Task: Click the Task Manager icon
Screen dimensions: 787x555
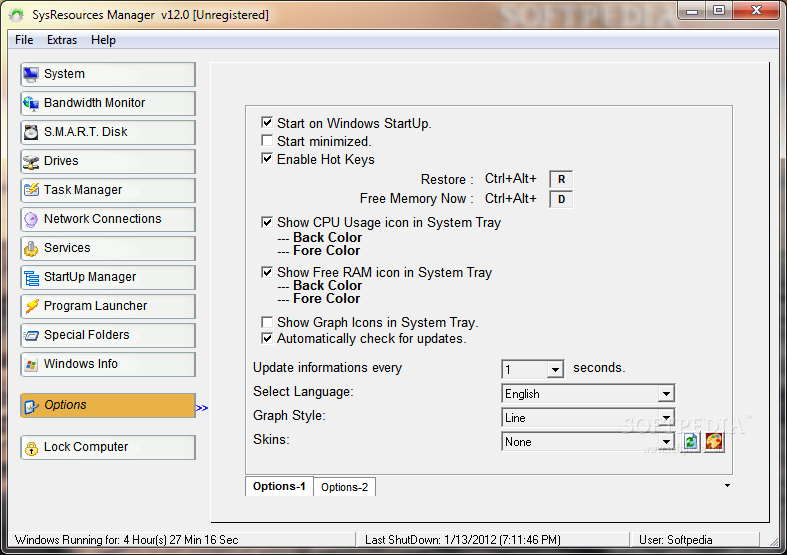Action: pos(31,190)
